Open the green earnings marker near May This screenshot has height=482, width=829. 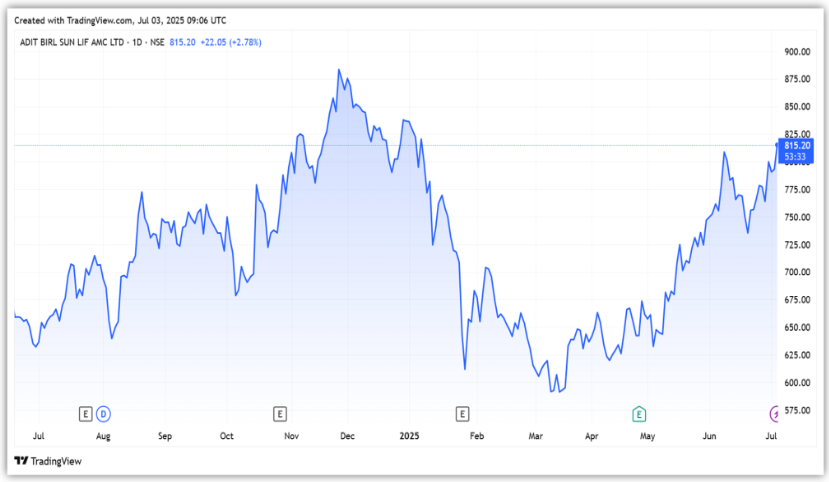(x=639, y=413)
